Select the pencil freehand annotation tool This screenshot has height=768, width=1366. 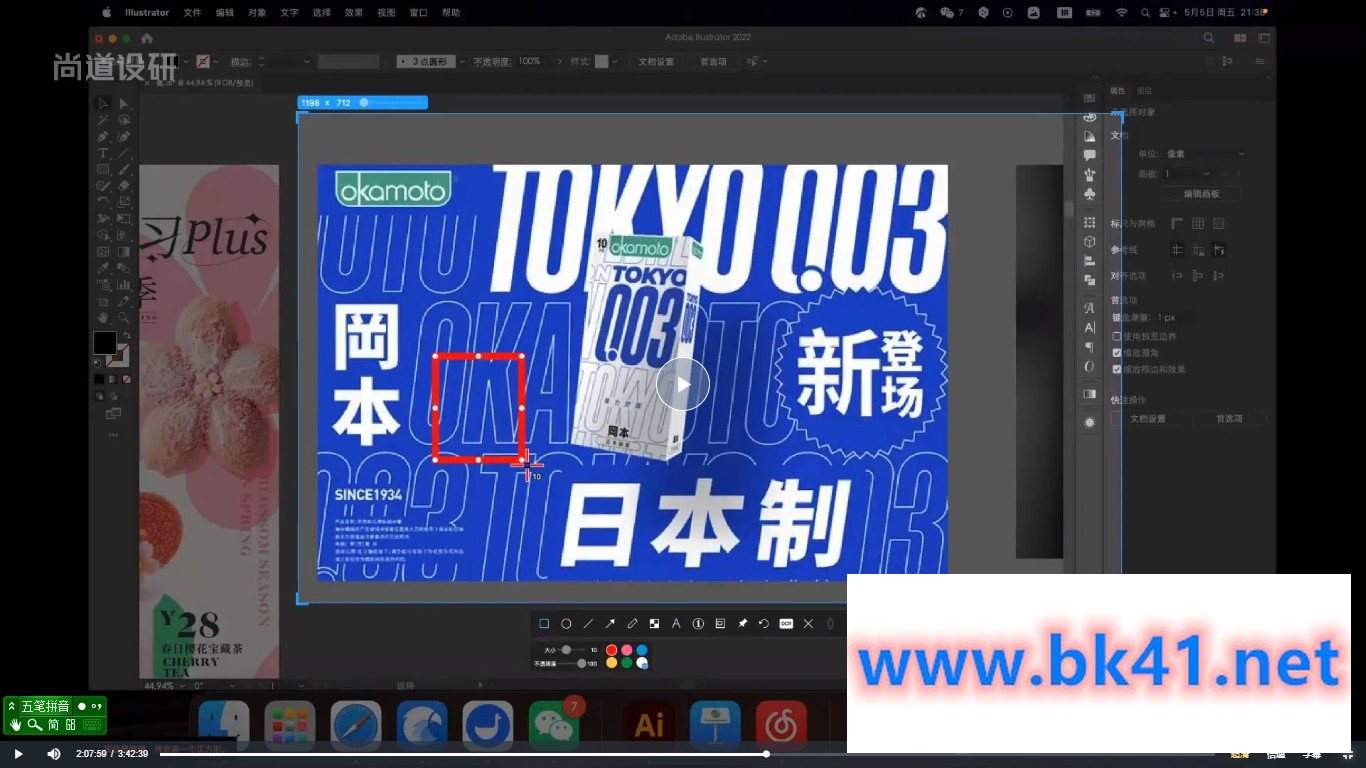[632, 623]
